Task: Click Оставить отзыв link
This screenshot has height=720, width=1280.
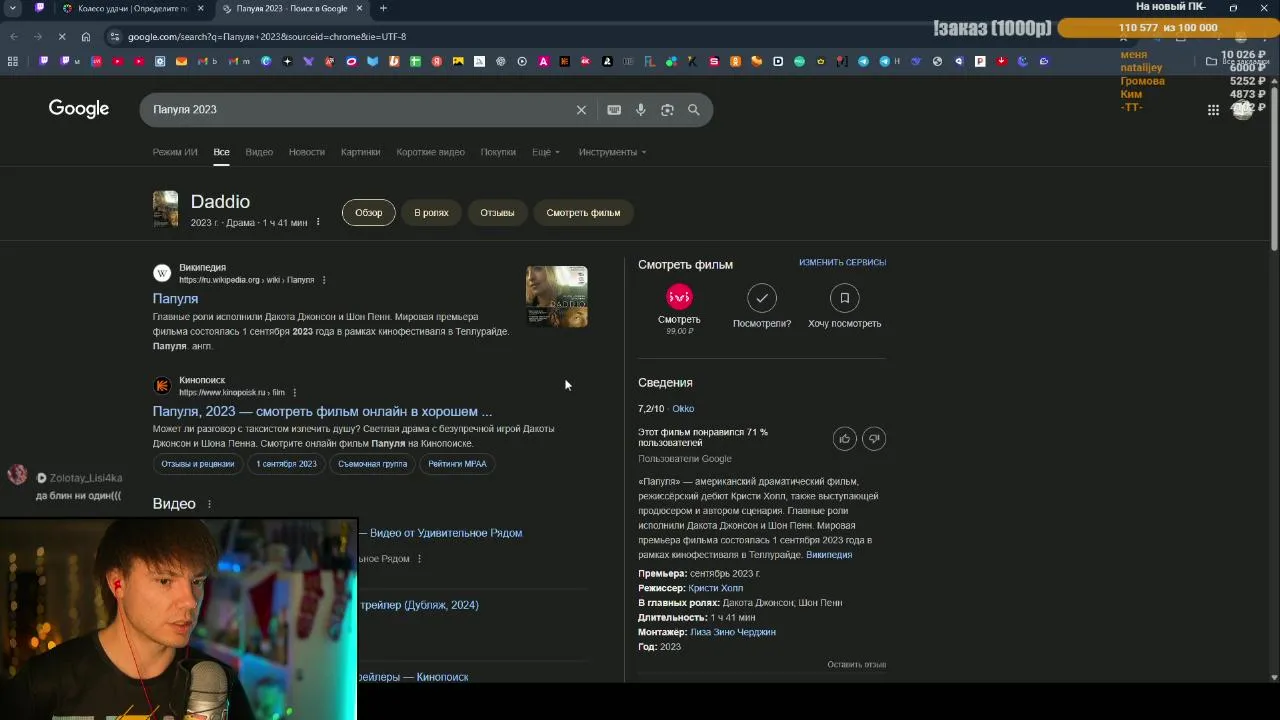Action: pos(857,665)
